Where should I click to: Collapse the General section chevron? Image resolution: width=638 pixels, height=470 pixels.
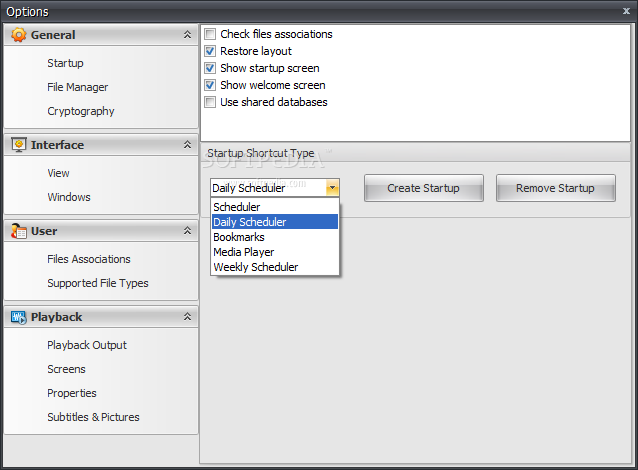coord(187,35)
